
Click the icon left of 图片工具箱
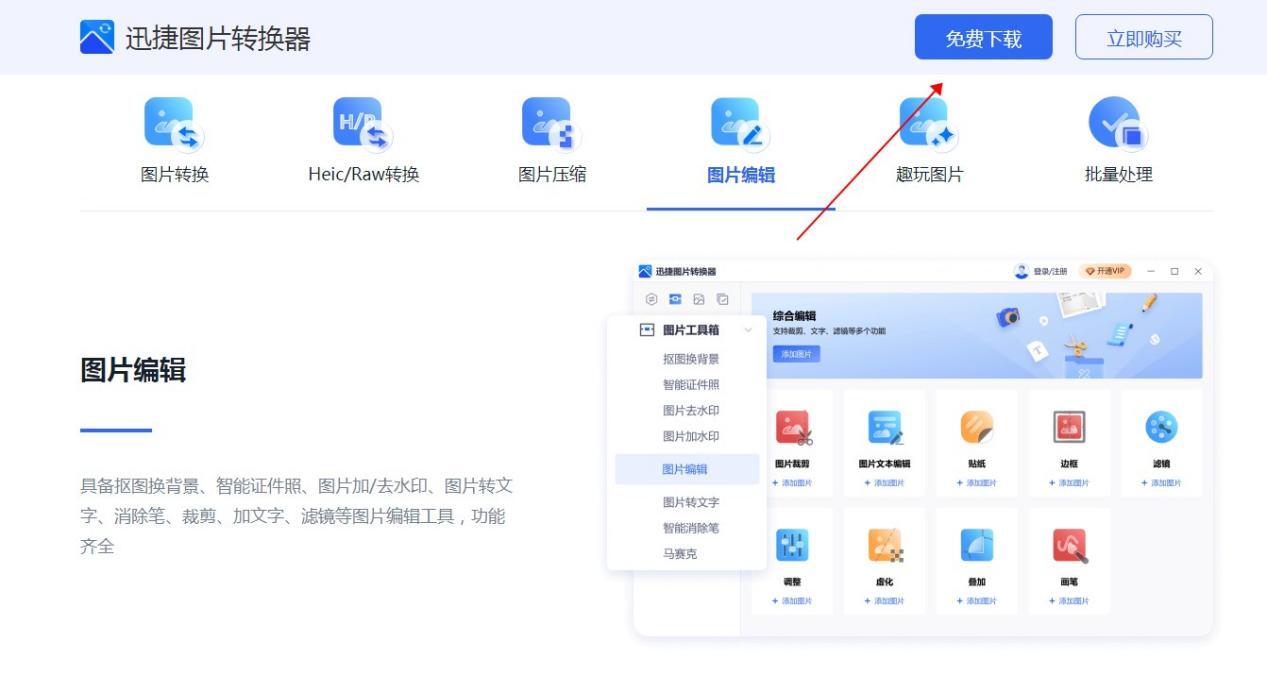tap(647, 330)
